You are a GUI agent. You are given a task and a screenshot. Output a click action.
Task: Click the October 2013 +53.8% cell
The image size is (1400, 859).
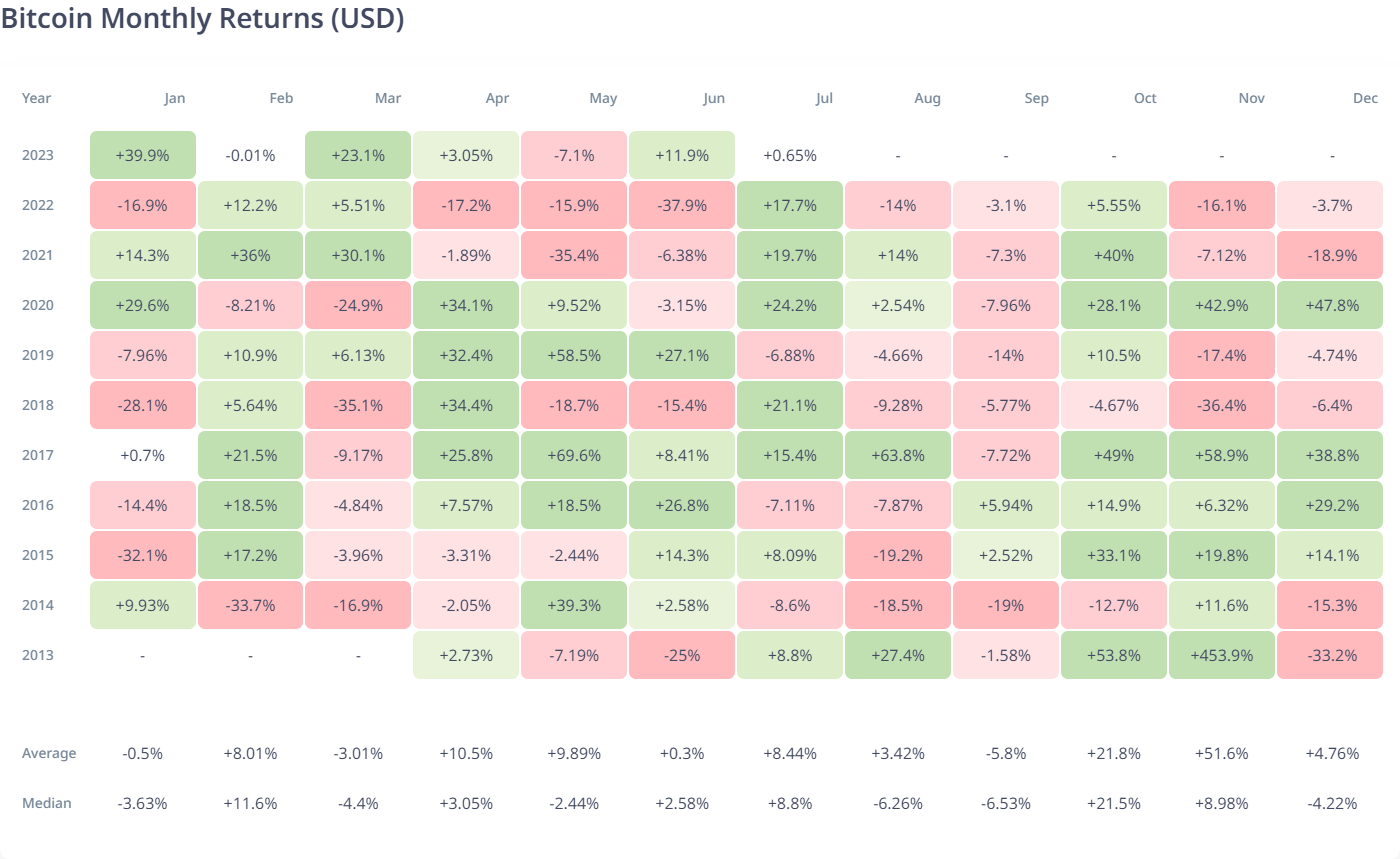[1113, 655]
